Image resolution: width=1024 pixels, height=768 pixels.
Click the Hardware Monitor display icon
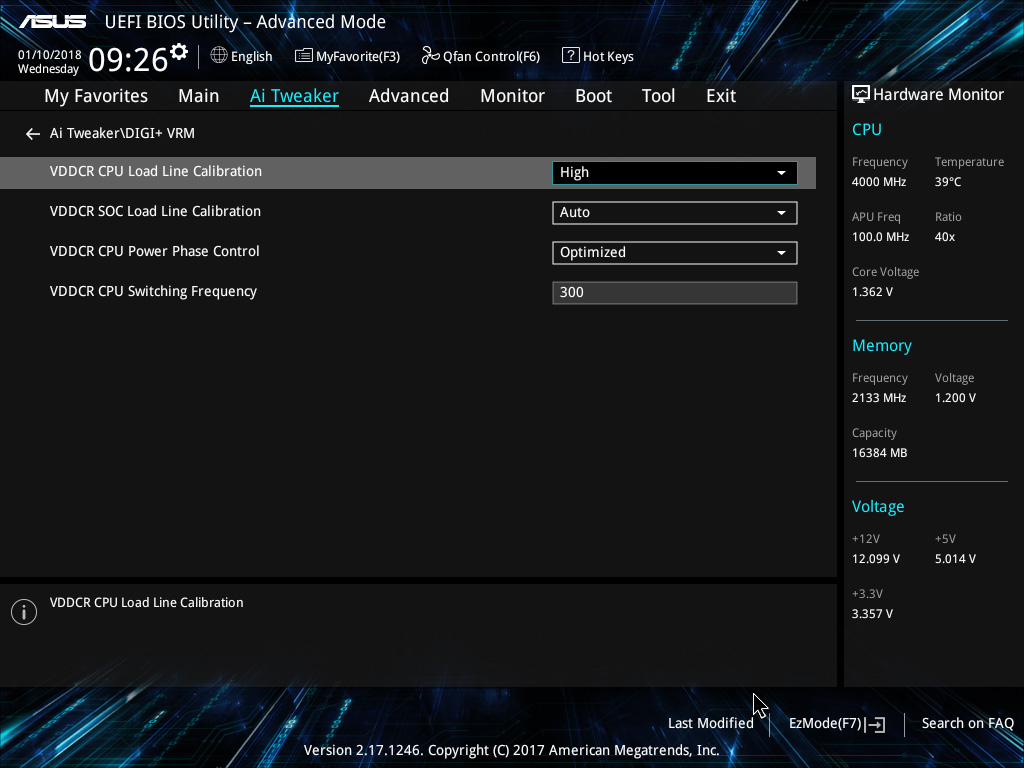tap(861, 95)
